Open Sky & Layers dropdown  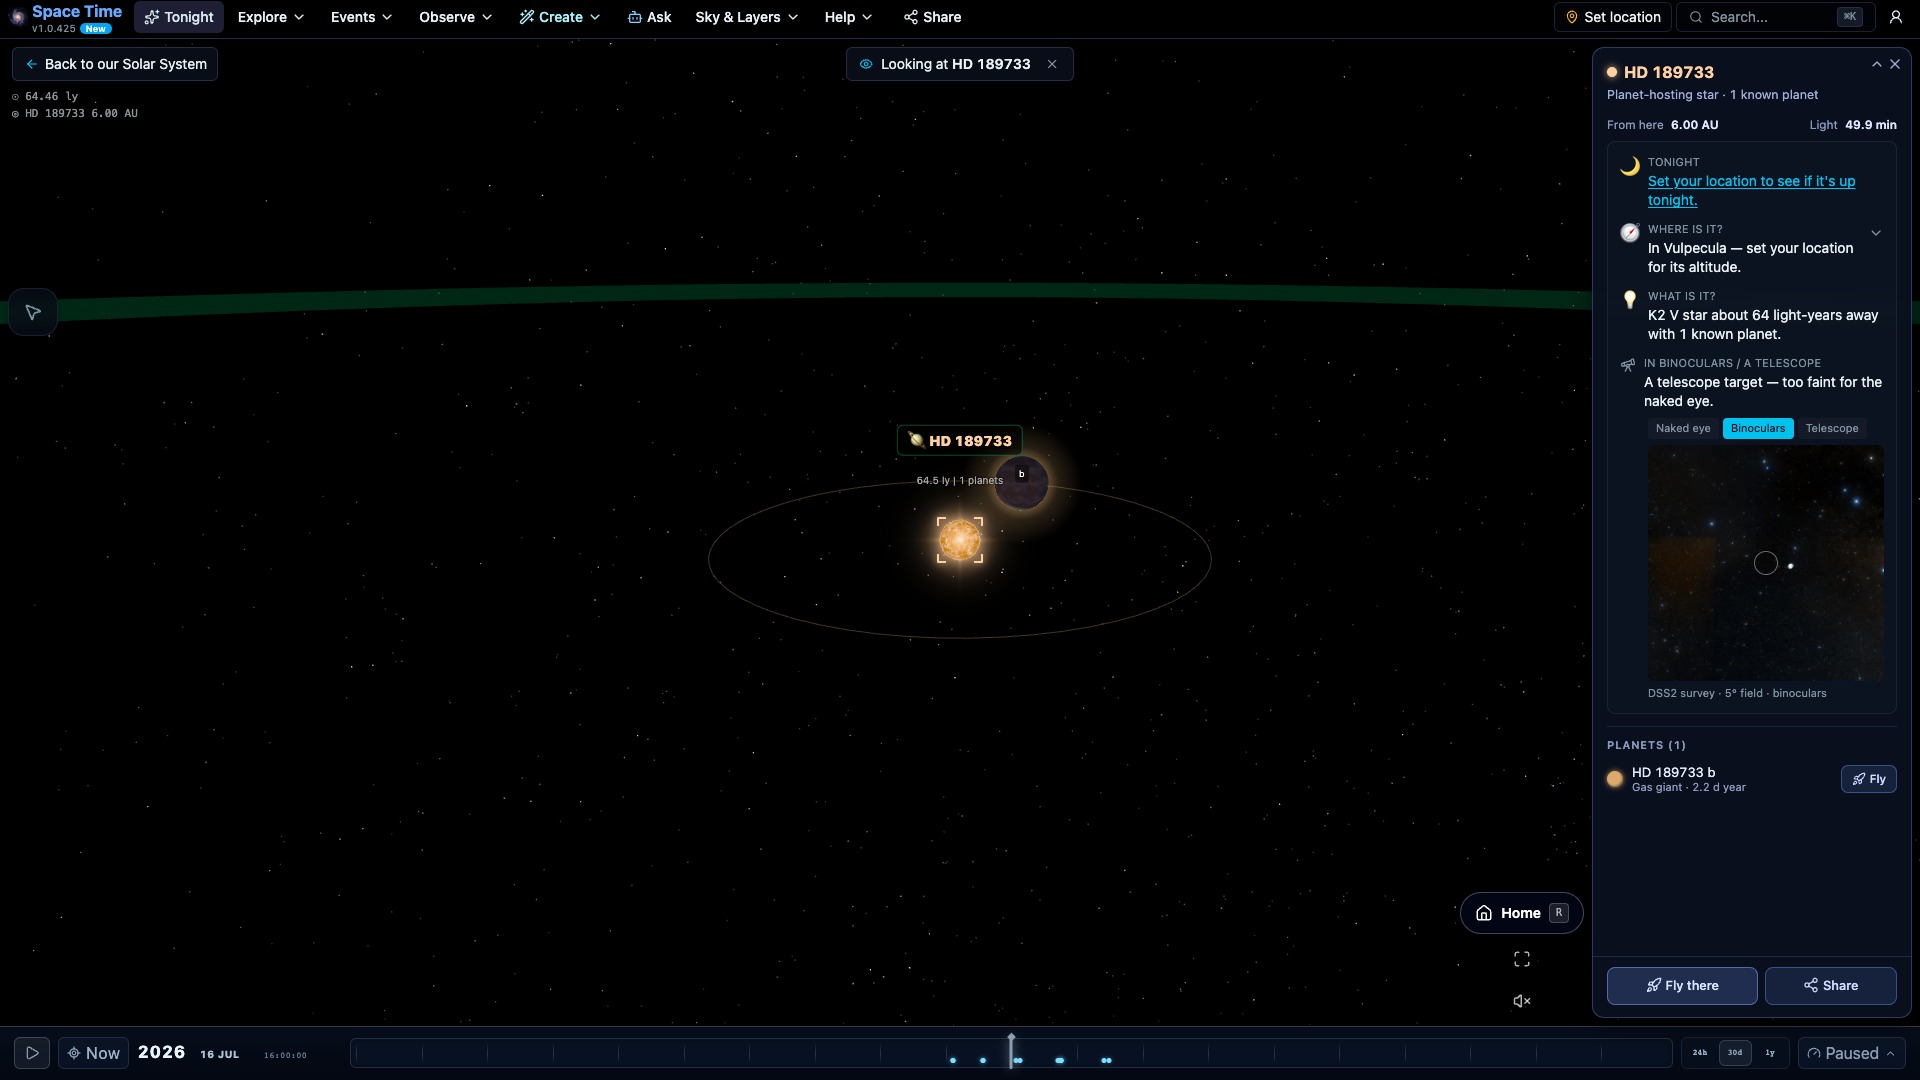click(x=746, y=17)
